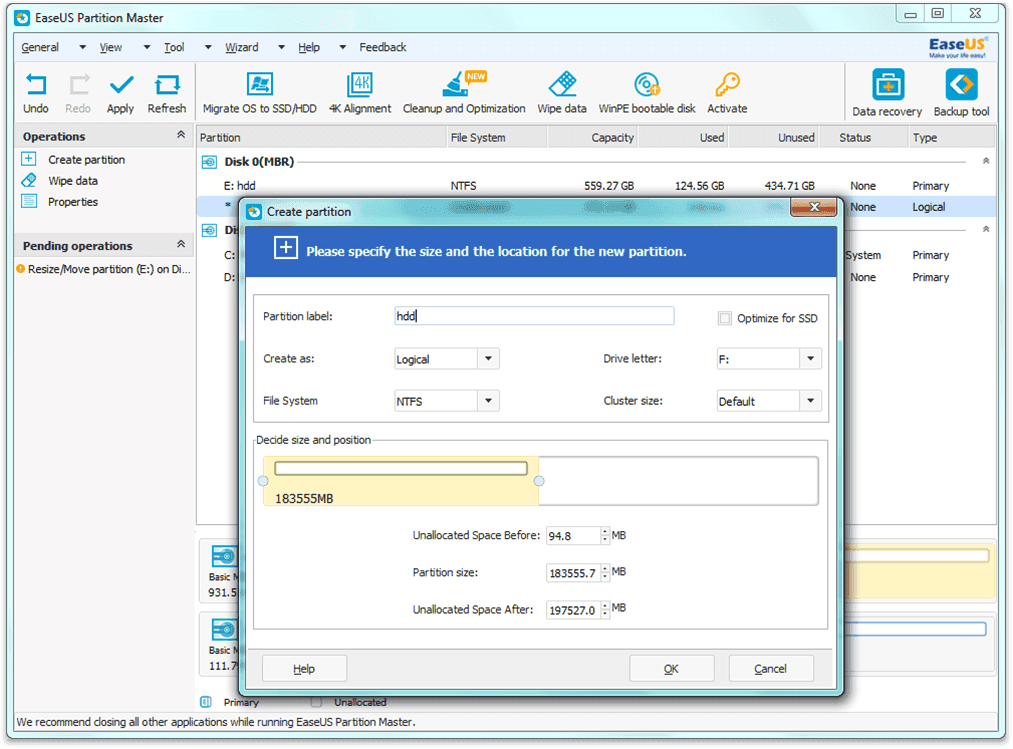Screen dimensions: 1013x749
Task: Open the General menu
Action: click(x=40, y=47)
